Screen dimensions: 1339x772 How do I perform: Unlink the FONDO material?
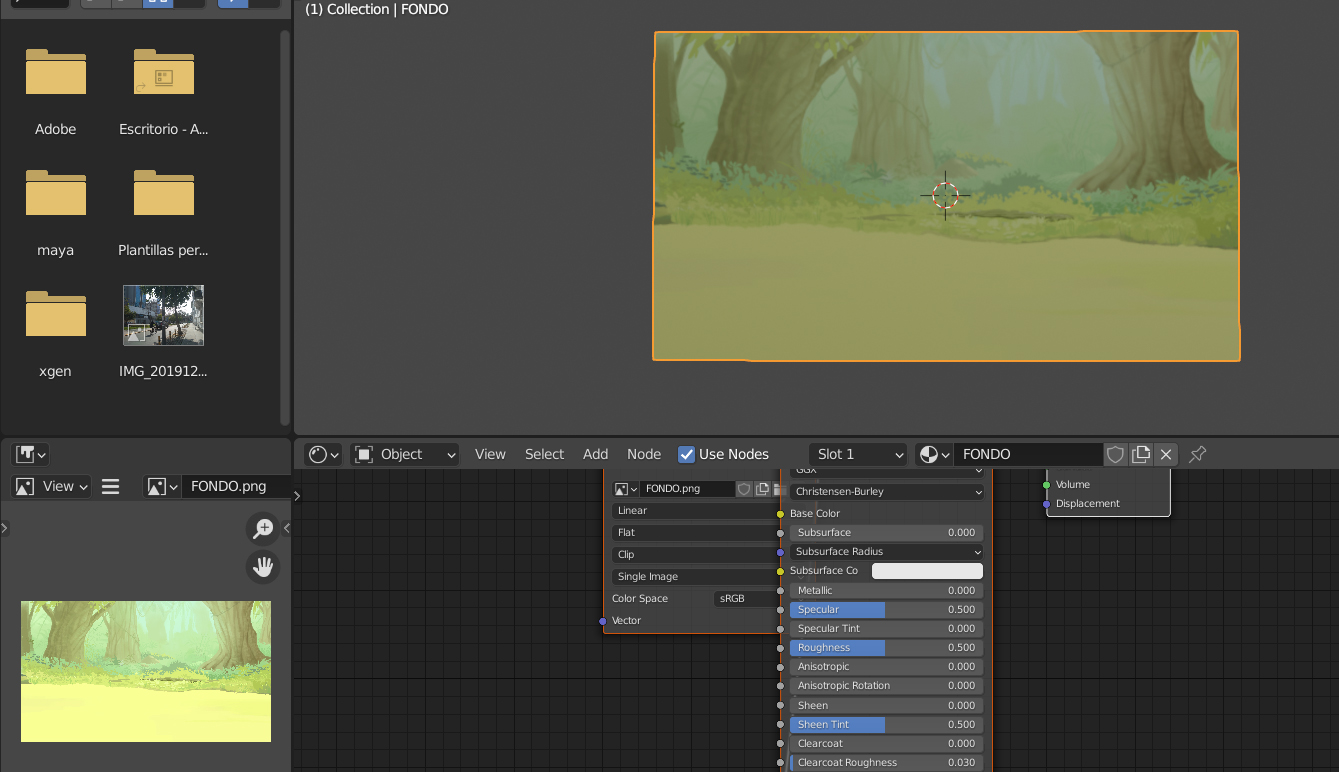pyautogui.click(x=1166, y=455)
